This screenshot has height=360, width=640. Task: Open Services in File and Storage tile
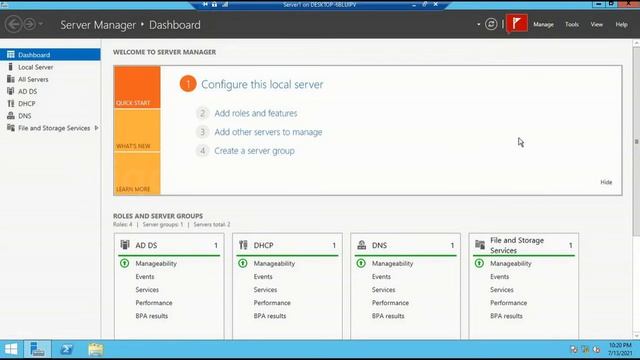click(x=502, y=290)
